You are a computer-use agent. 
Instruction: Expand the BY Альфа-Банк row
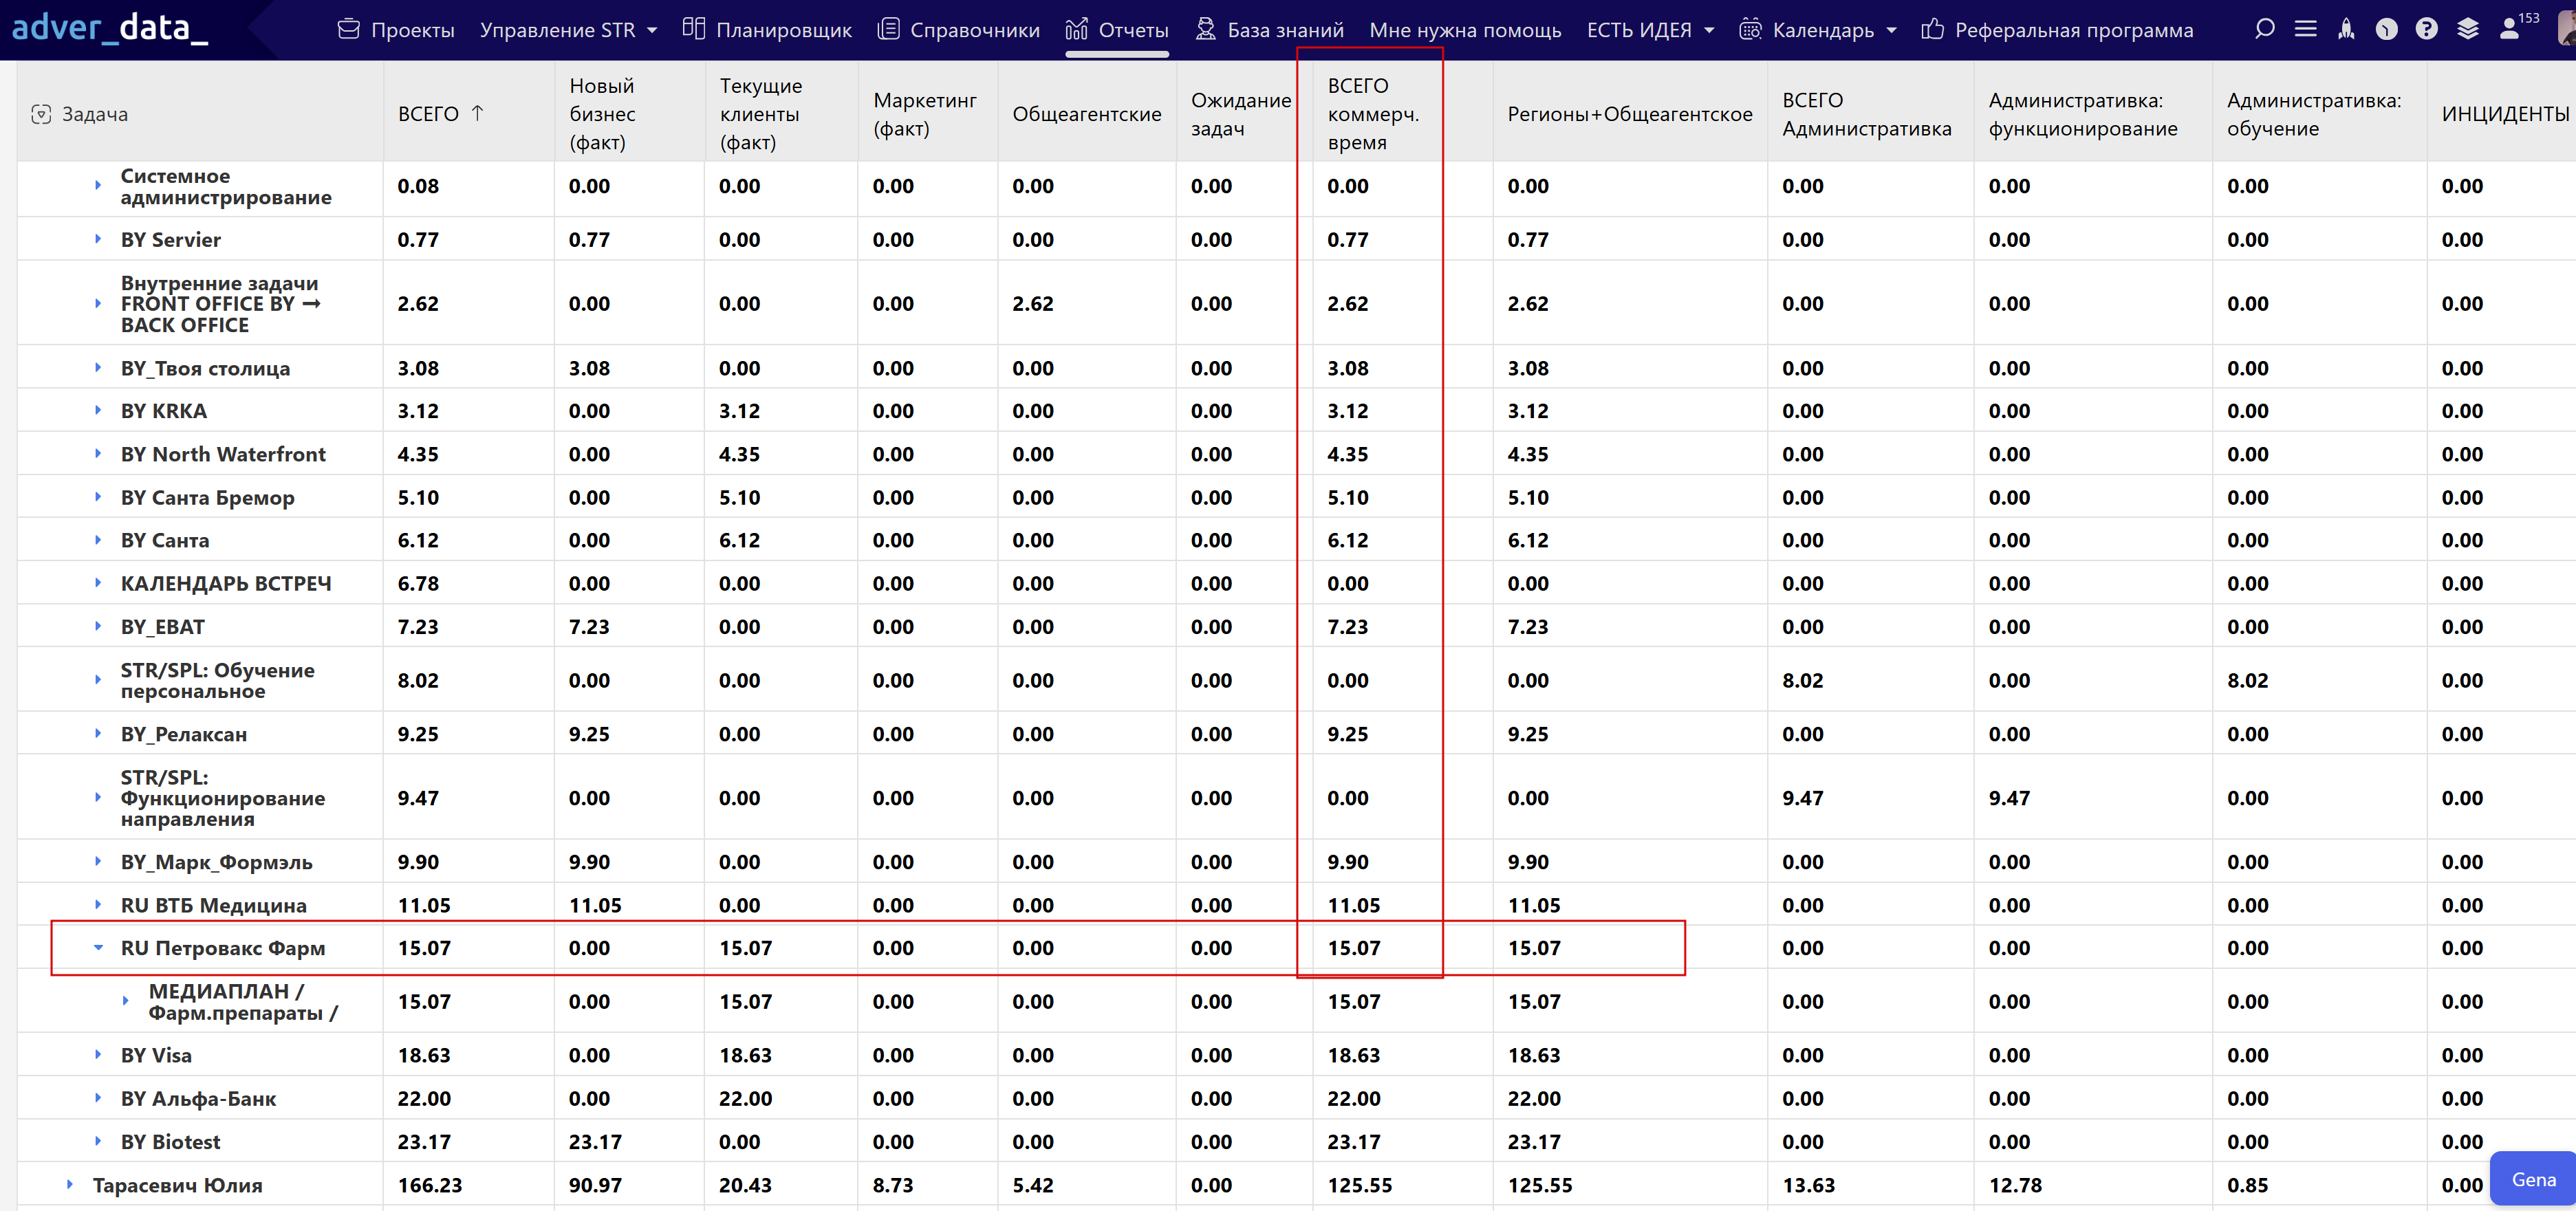click(98, 1097)
